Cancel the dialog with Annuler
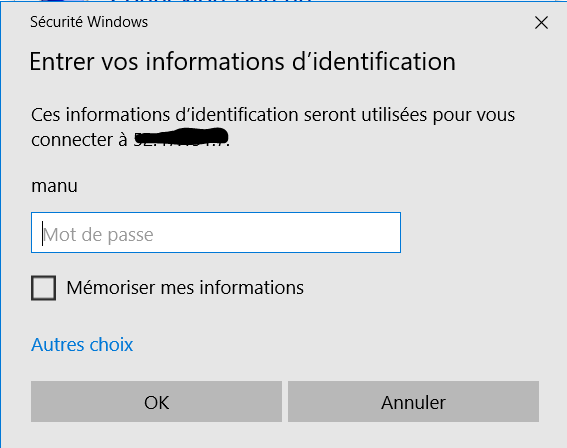The width and height of the screenshot is (567, 448). [413, 401]
